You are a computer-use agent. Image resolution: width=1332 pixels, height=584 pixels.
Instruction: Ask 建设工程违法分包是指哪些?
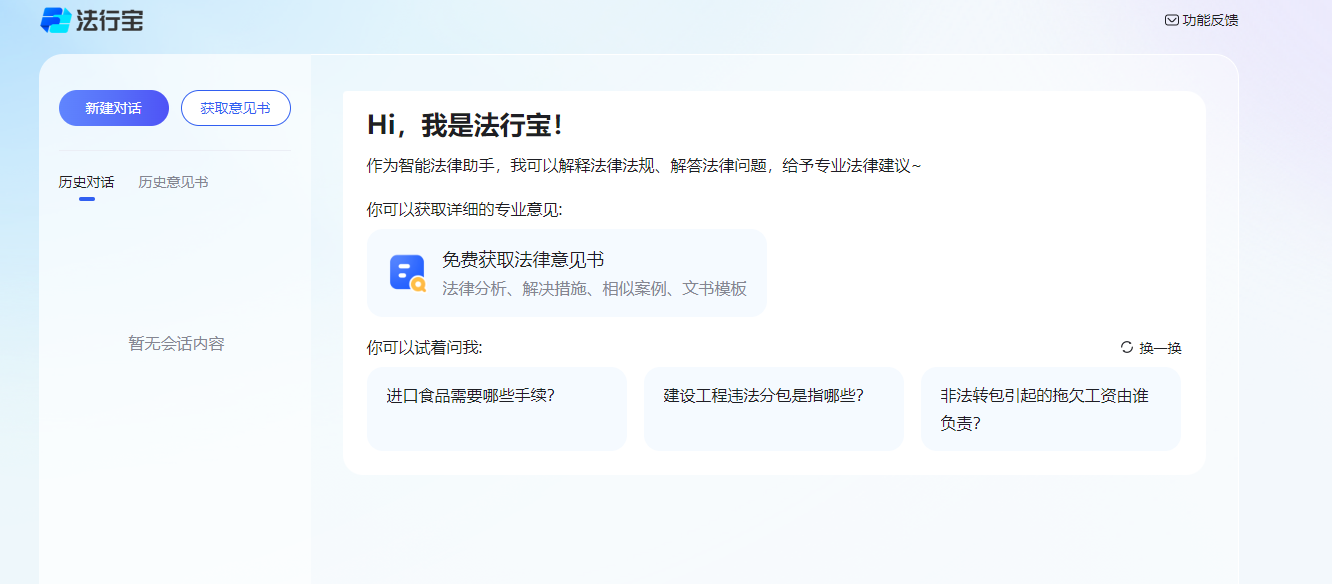(774, 409)
